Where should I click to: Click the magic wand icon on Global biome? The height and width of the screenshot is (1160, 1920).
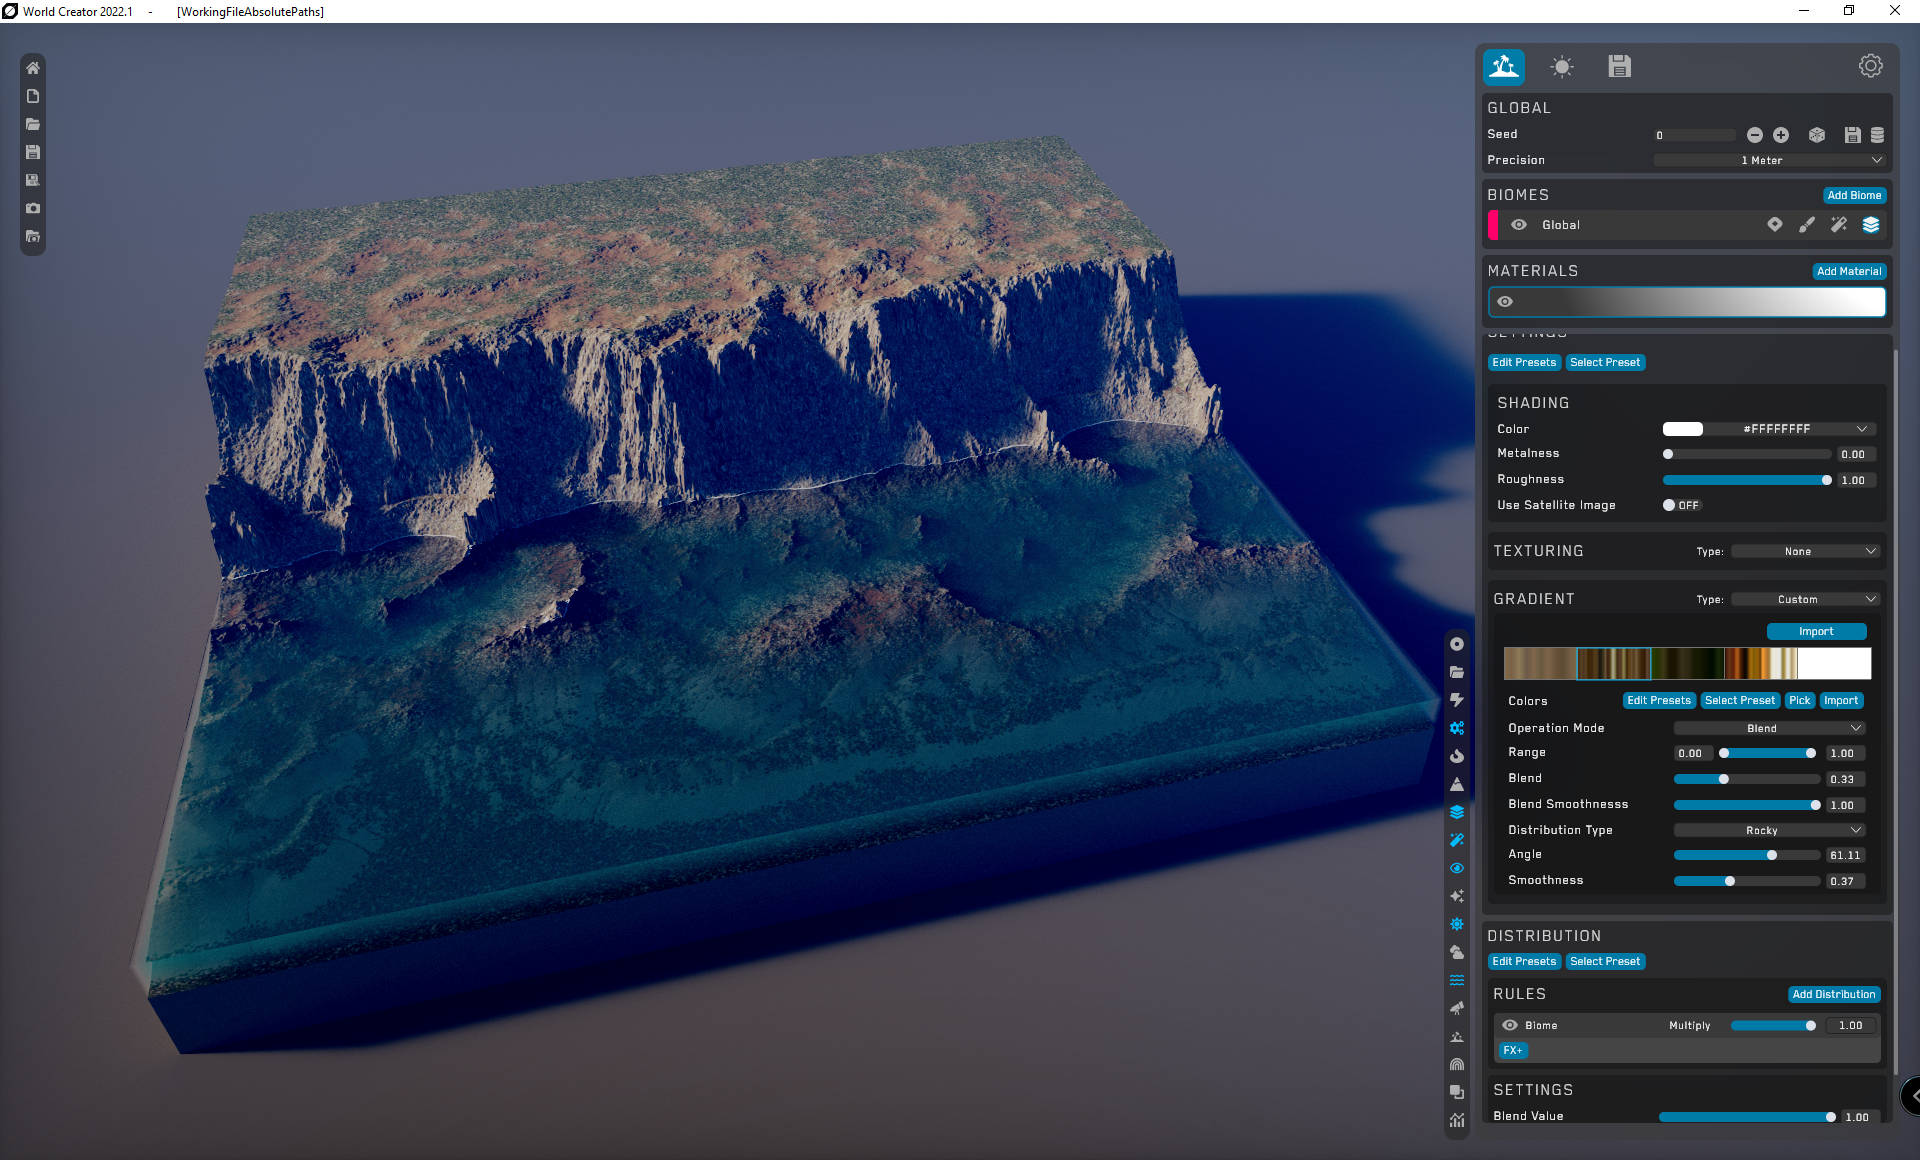(1838, 225)
